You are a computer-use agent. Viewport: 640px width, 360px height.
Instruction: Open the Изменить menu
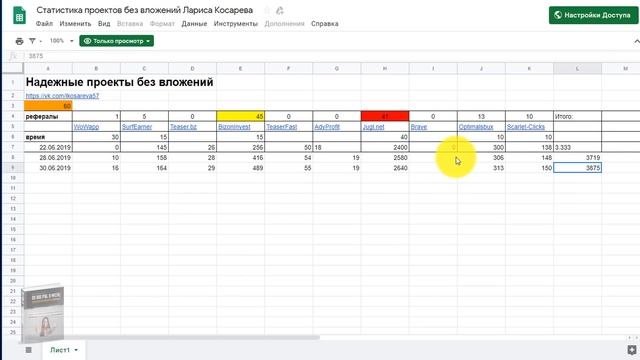click(76, 24)
